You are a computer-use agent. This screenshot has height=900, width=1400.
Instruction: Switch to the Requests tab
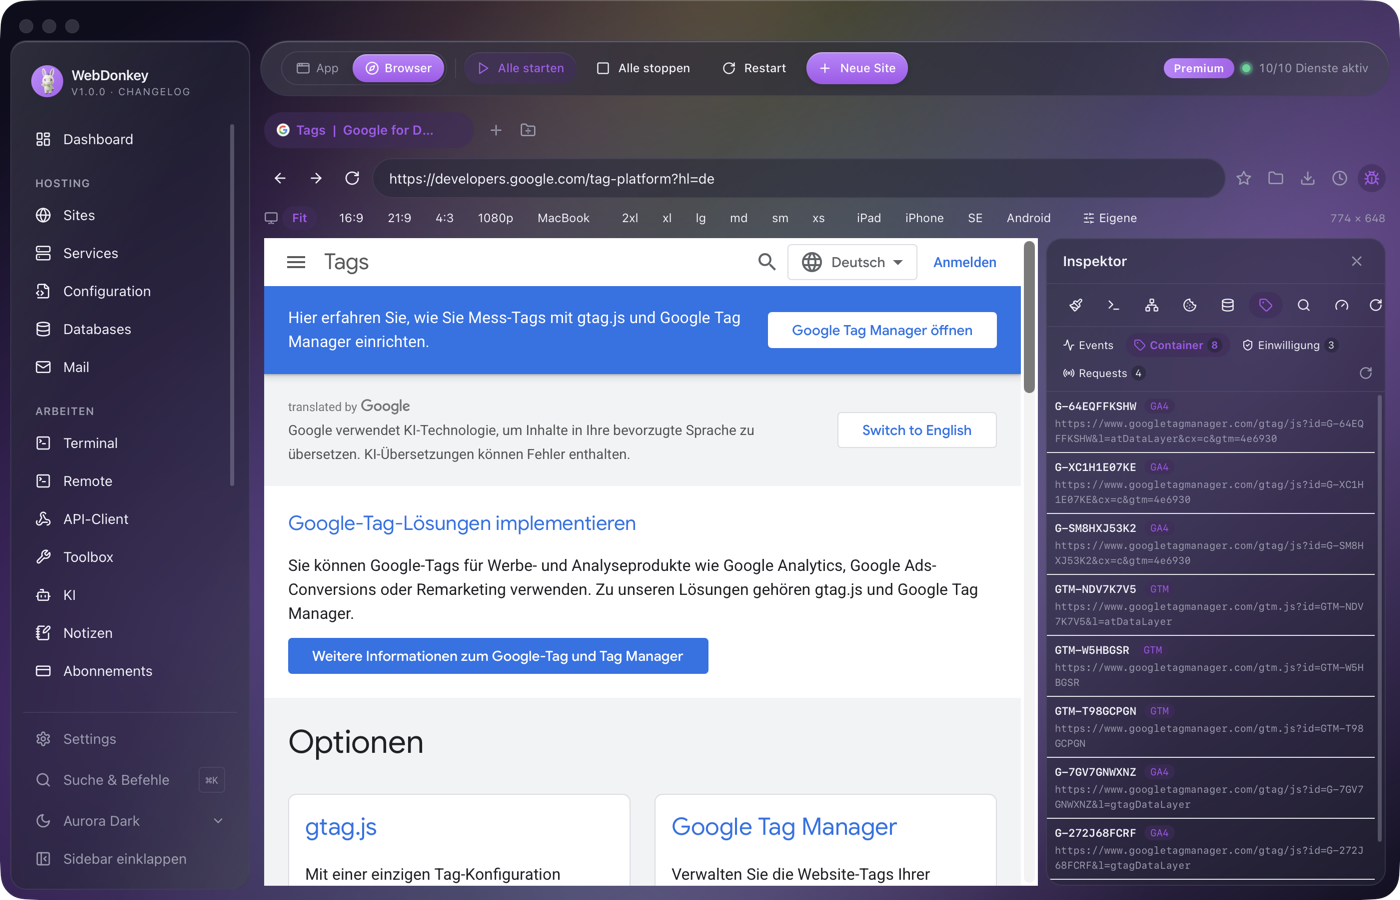(1103, 373)
